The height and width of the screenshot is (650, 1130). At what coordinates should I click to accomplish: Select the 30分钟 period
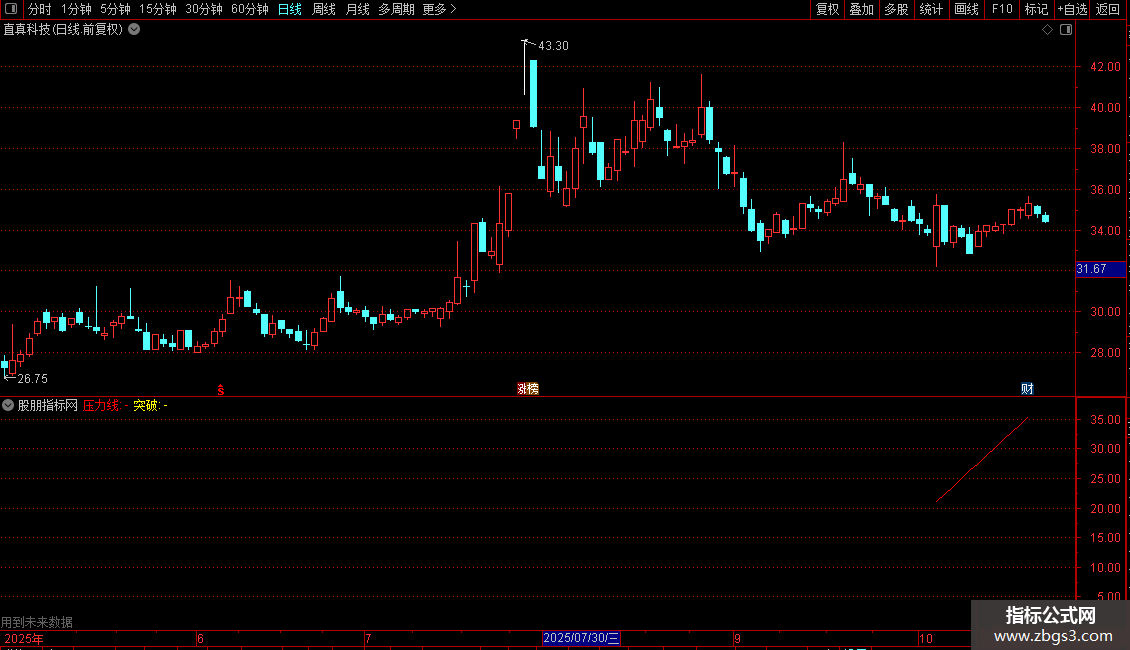click(204, 9)
